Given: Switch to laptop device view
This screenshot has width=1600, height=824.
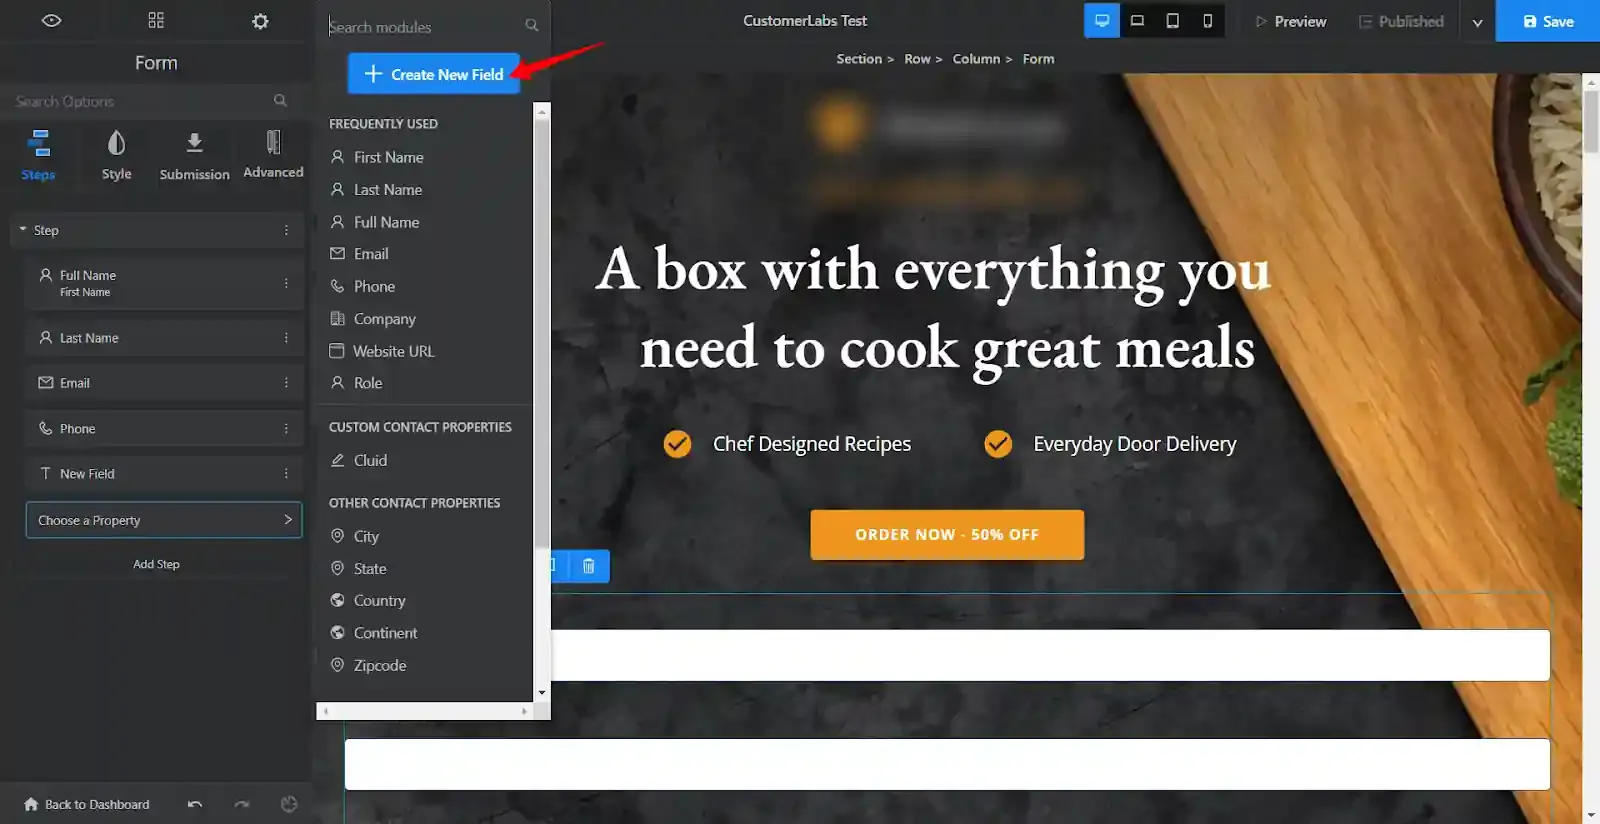Looking at the screenshot, I should [1137, 21].
